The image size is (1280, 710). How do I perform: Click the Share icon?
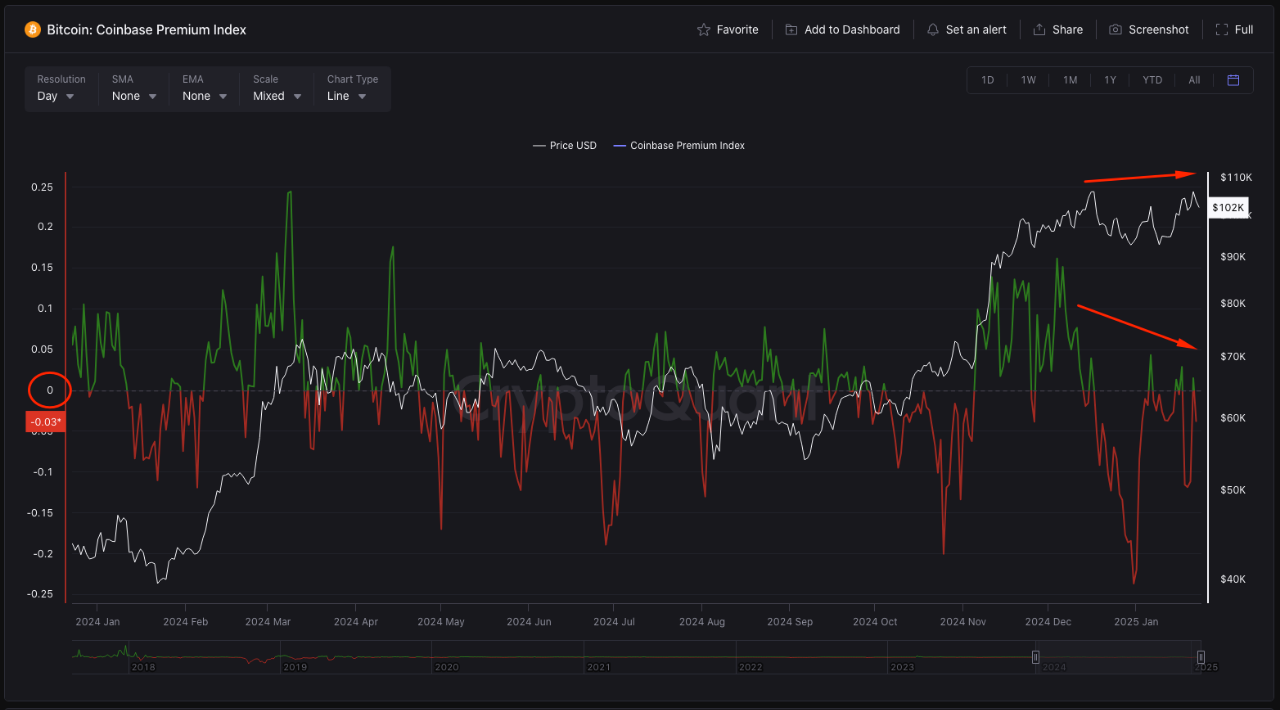point(1040,30)
